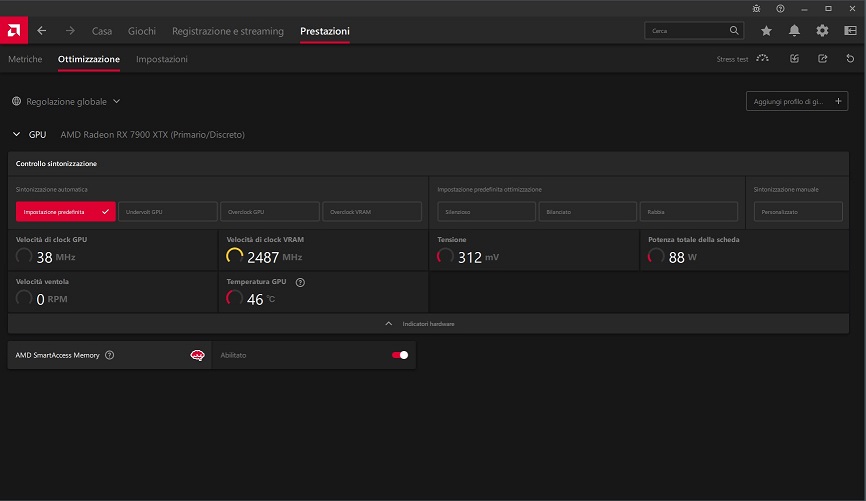Click the red brain SmartAccess Memory icon
This screenshot has width=866, height=501.
197,355
